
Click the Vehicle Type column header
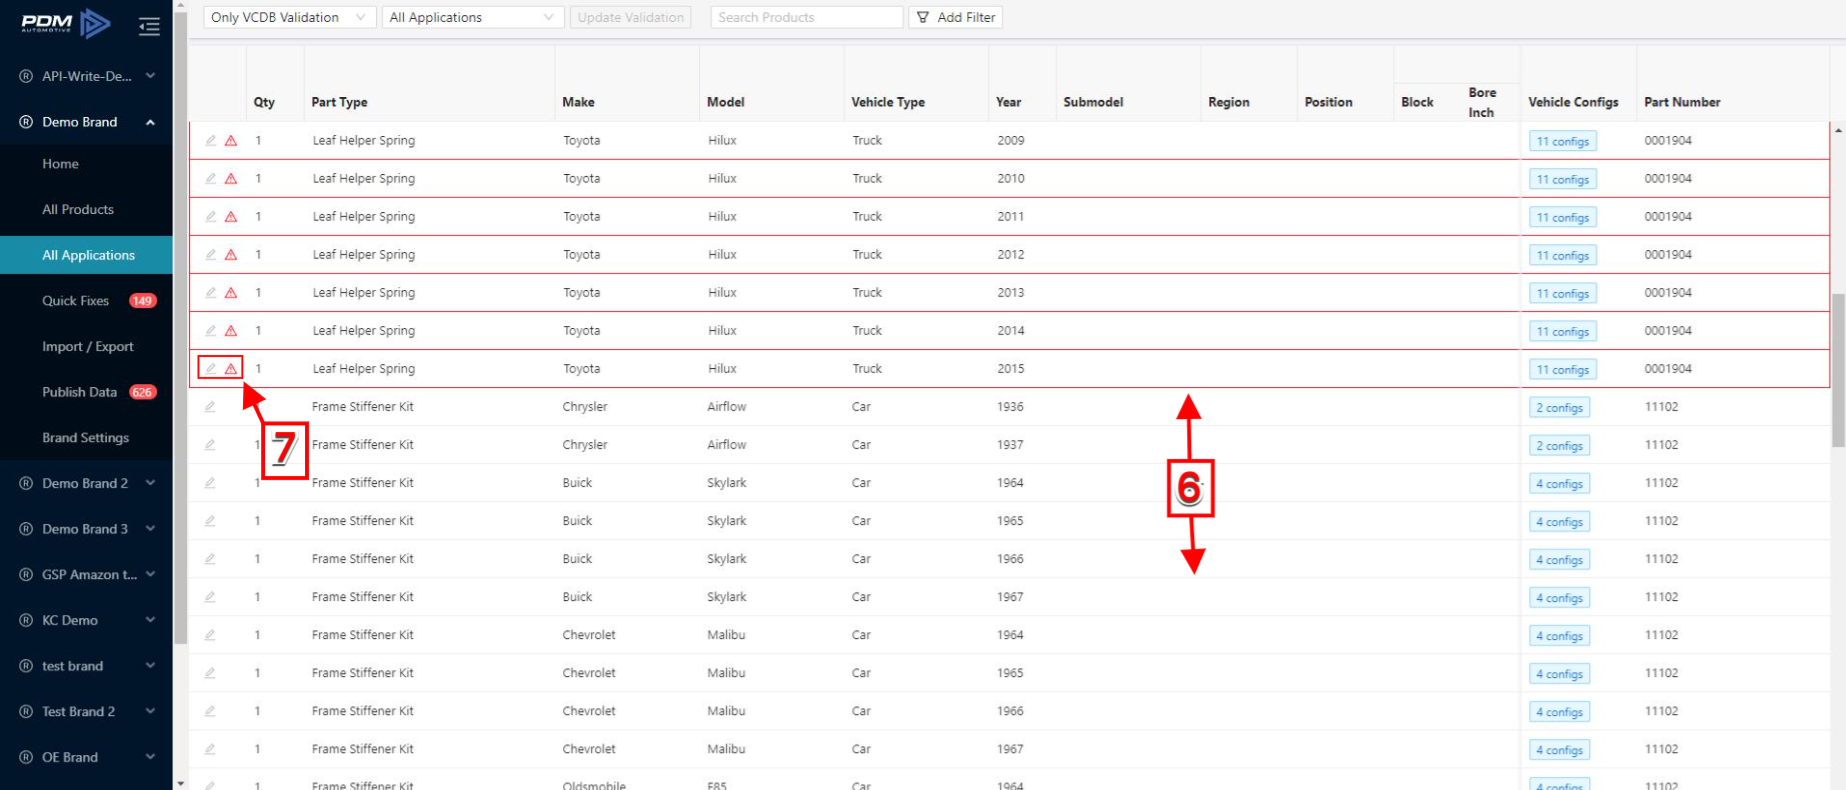(x=888, y=102)
